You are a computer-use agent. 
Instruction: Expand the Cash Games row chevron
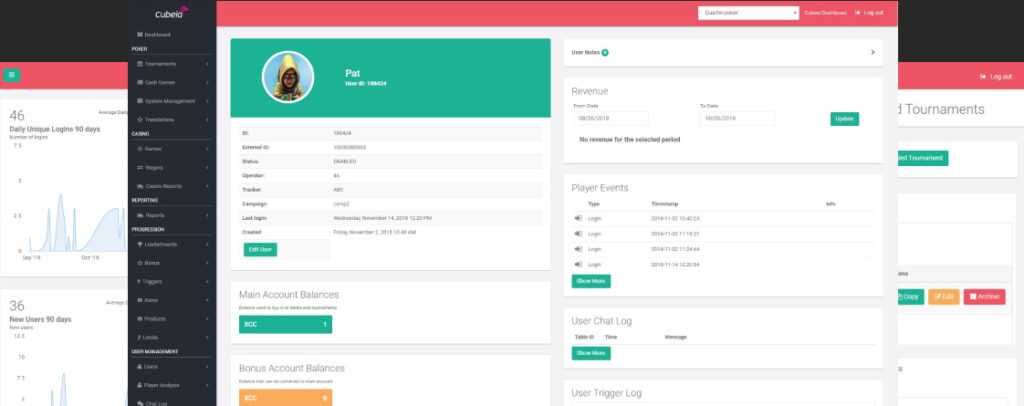[208, 83]
